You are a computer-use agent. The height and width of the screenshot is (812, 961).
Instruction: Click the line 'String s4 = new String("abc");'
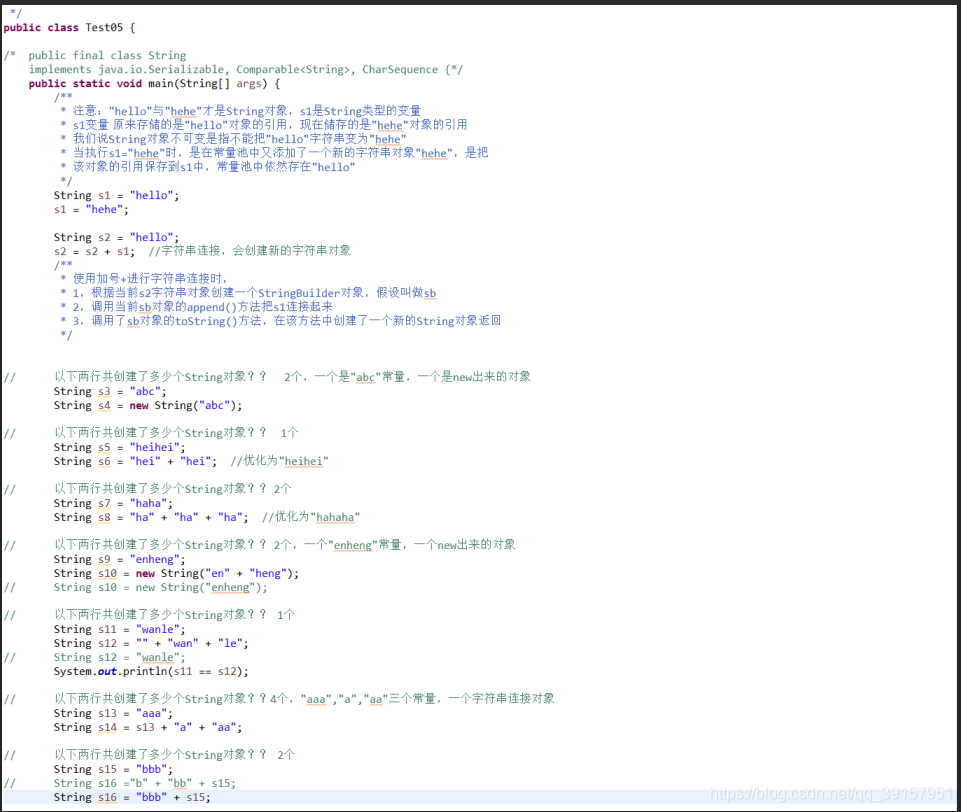click(148, 405)
